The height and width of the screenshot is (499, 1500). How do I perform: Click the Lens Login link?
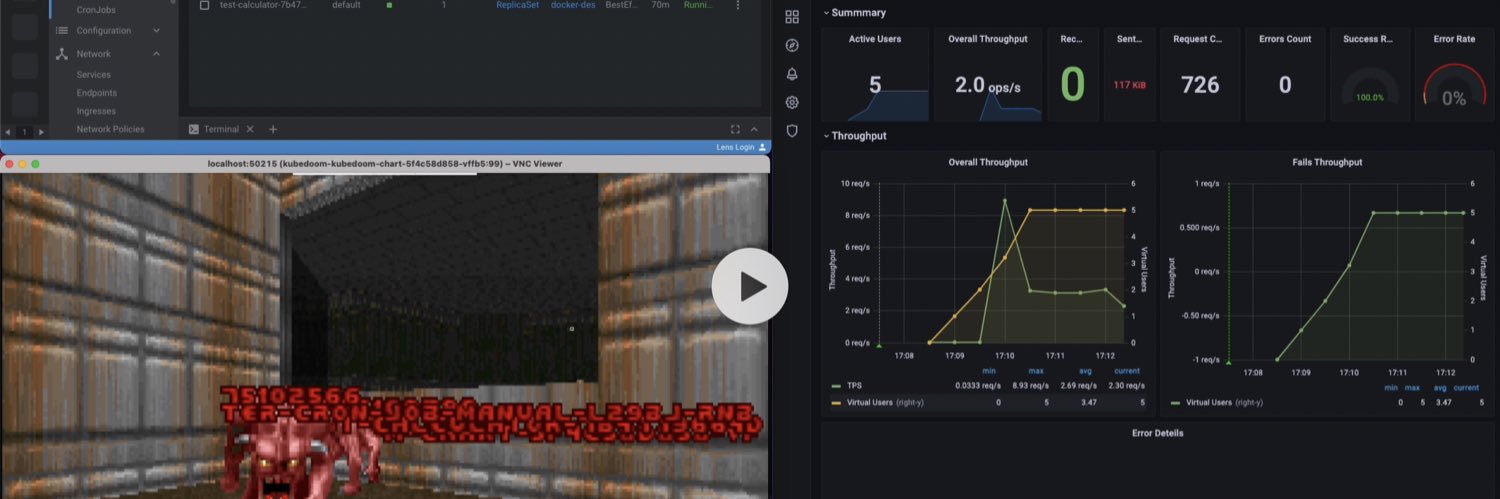click(735, 147)
